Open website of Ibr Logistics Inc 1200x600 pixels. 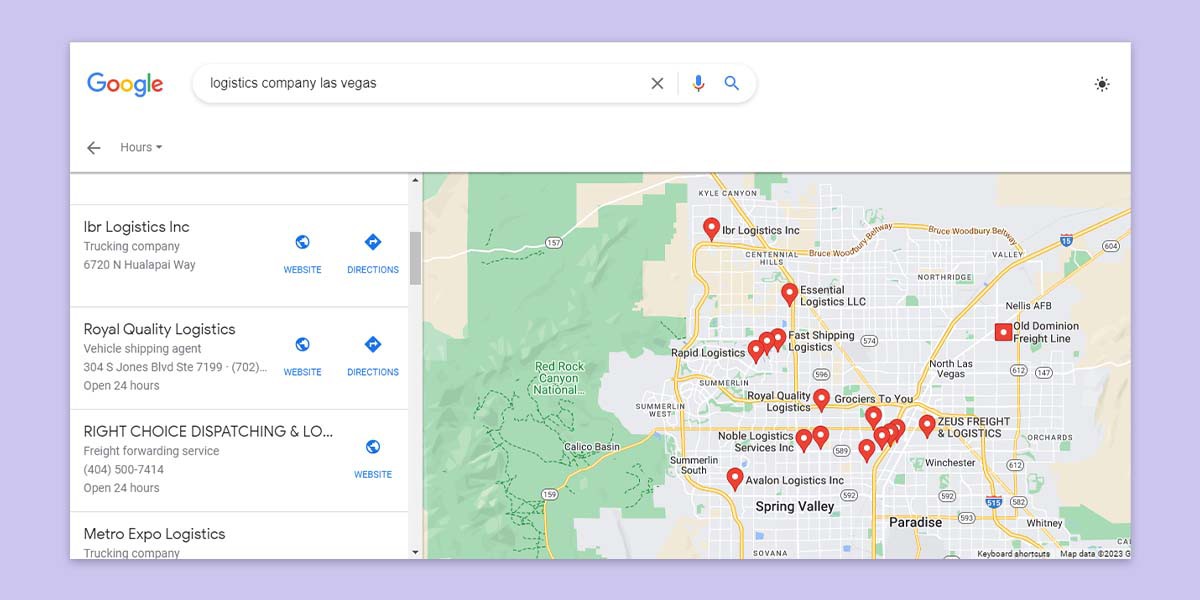pos(302,254)
